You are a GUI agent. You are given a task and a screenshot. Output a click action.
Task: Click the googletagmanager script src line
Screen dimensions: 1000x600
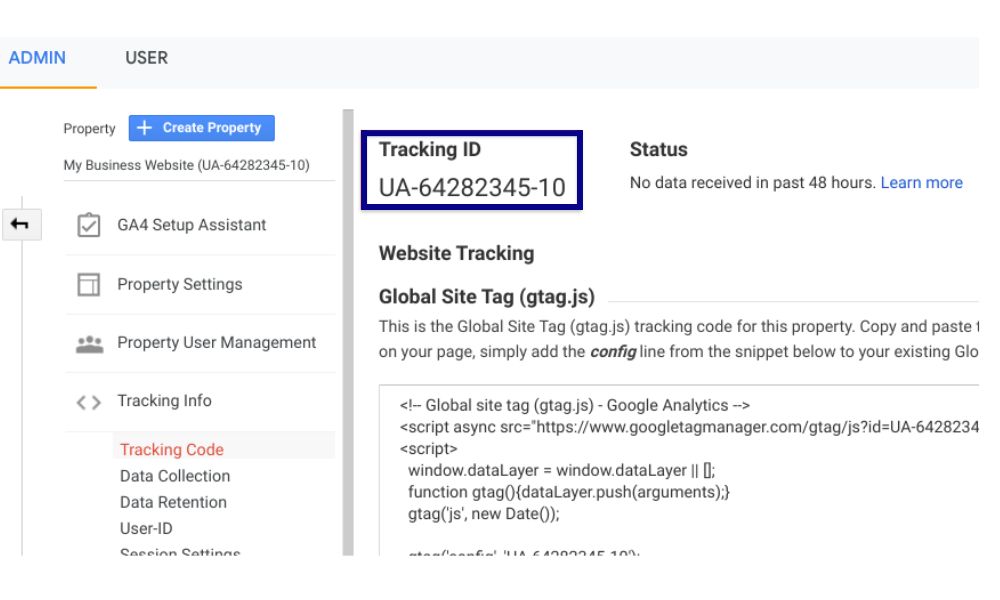(x=689, y=427)
